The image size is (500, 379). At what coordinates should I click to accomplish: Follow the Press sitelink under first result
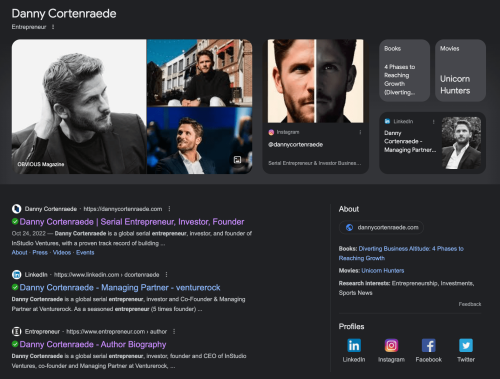point(40,253)
